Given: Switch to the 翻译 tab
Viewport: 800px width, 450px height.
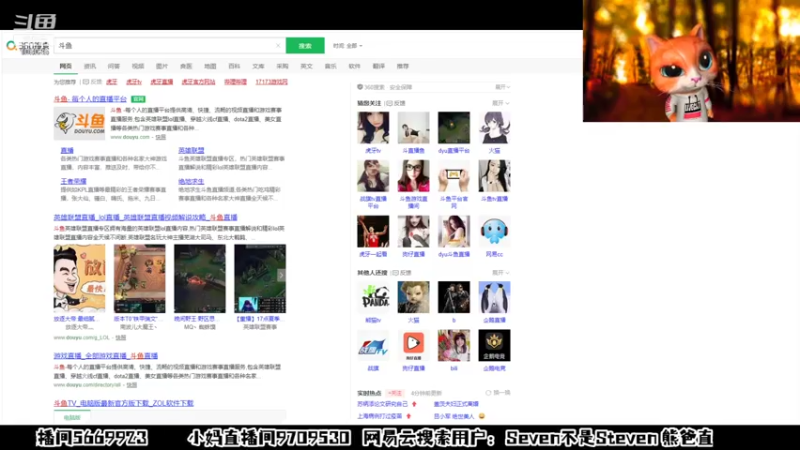Looking at the screenshot, I should 379,66.
